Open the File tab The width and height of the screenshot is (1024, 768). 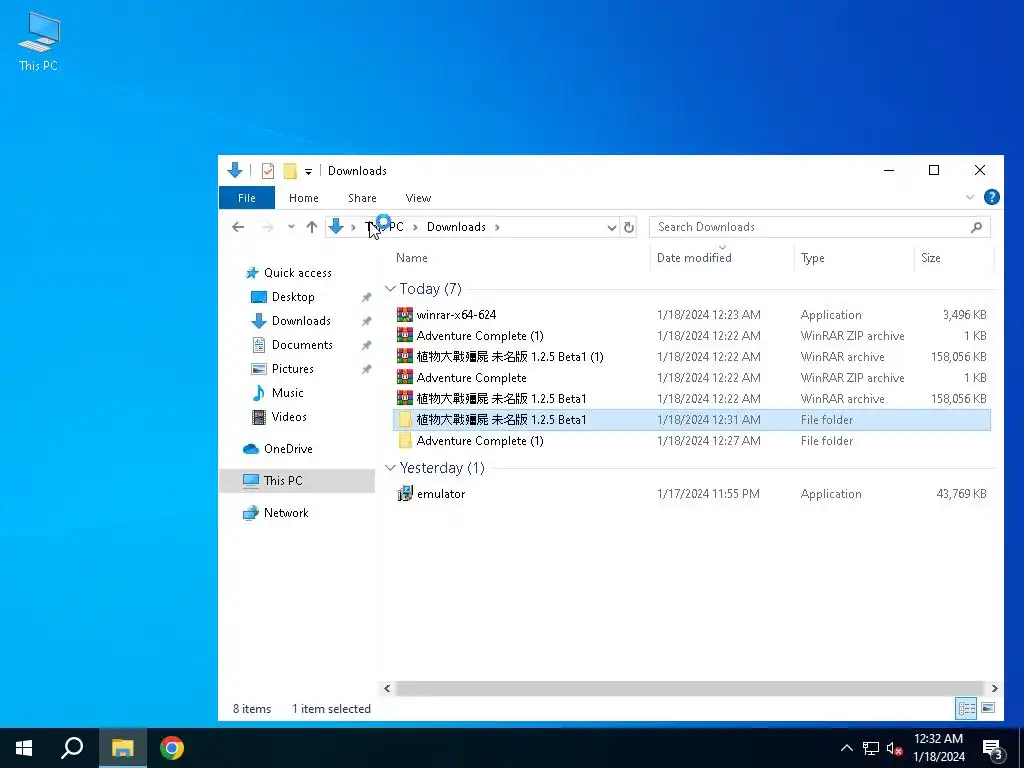click(x=247, y=198)
